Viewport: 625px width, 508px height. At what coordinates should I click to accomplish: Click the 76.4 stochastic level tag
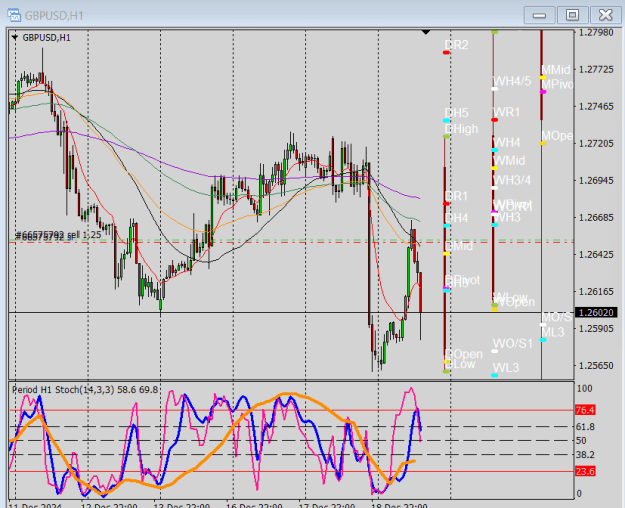(x=585, y=410)
